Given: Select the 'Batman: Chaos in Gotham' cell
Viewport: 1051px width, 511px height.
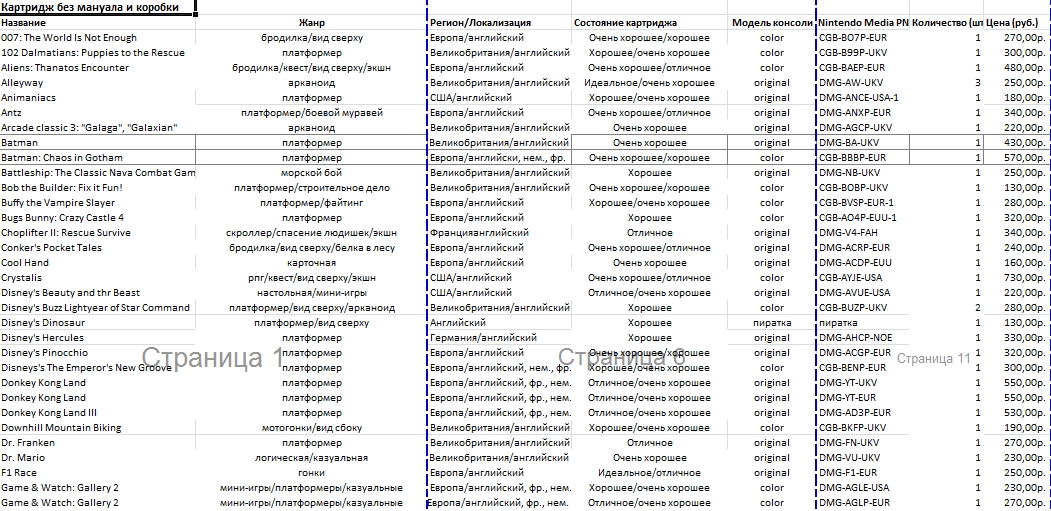Looking at the screenshot, I should point(98,158).
